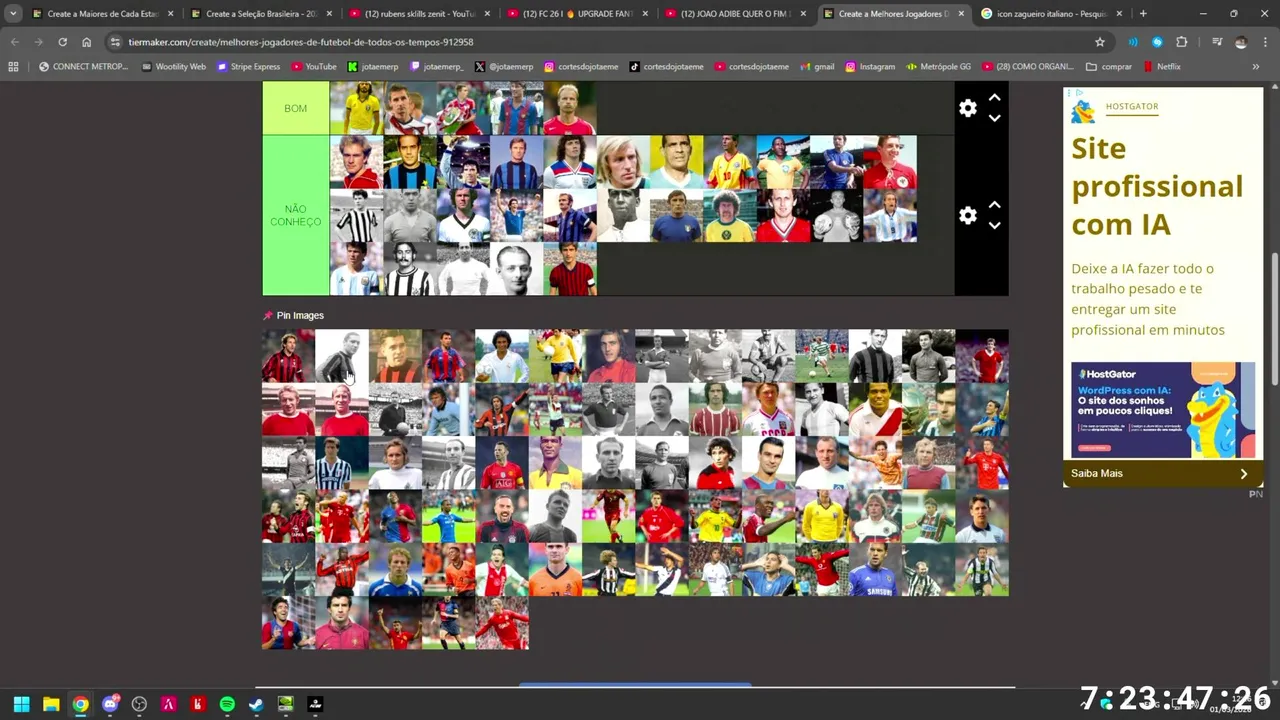Bookmark this page with the star icon
This screenshot has height=720, width=1280.
coord(1100,42)
